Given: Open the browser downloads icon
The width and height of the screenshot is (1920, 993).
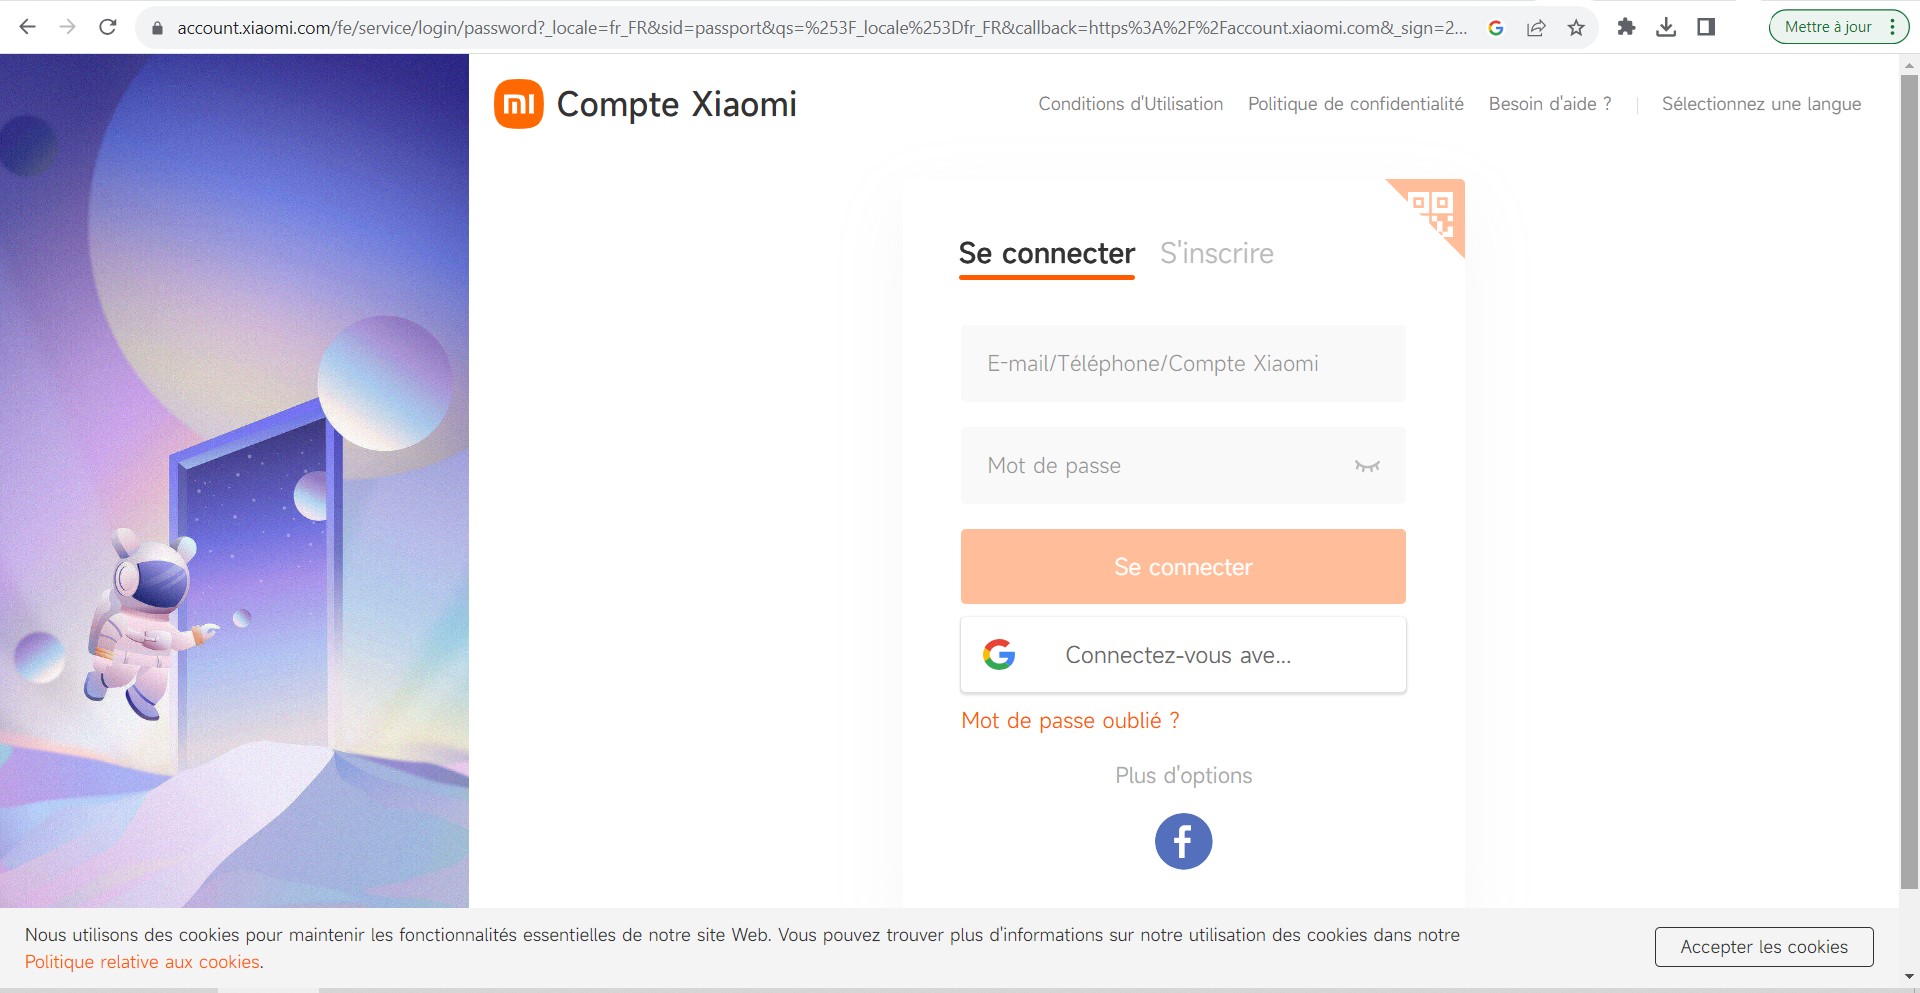Looking at the screenshot, I should [x=1666, y=27].
